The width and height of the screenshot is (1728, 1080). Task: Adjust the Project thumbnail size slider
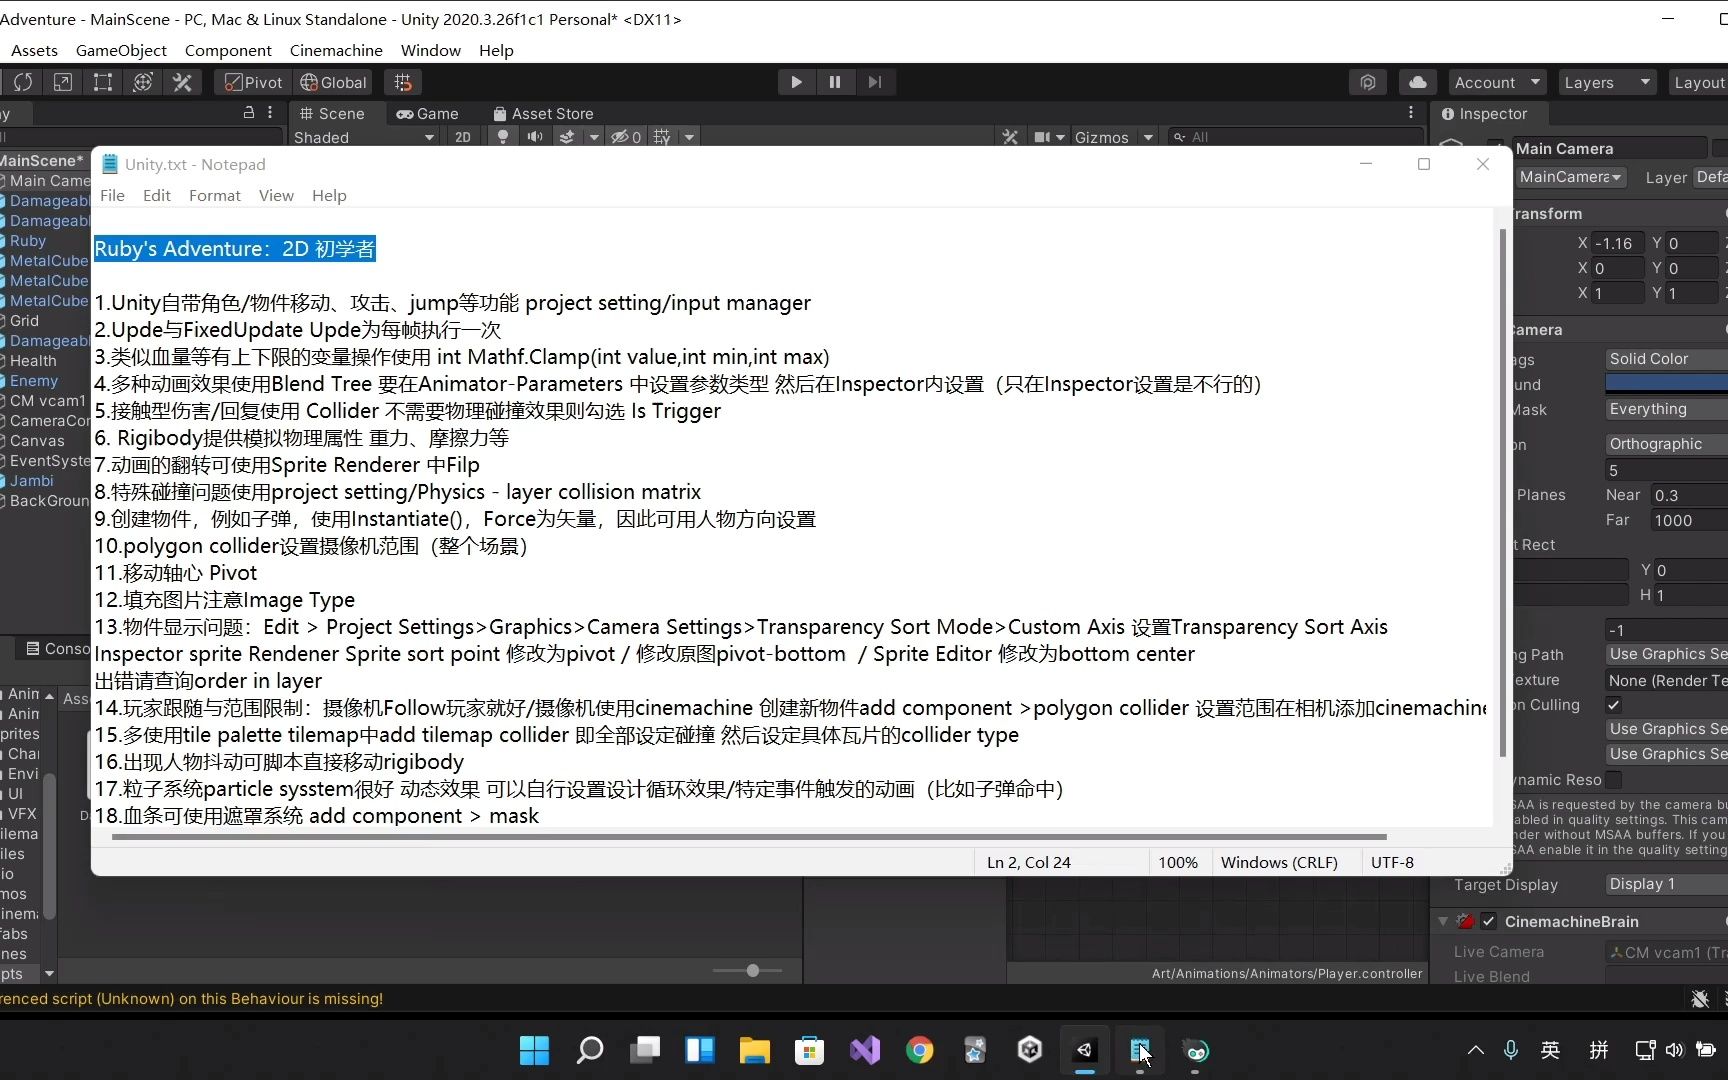(x=752, y=970)
